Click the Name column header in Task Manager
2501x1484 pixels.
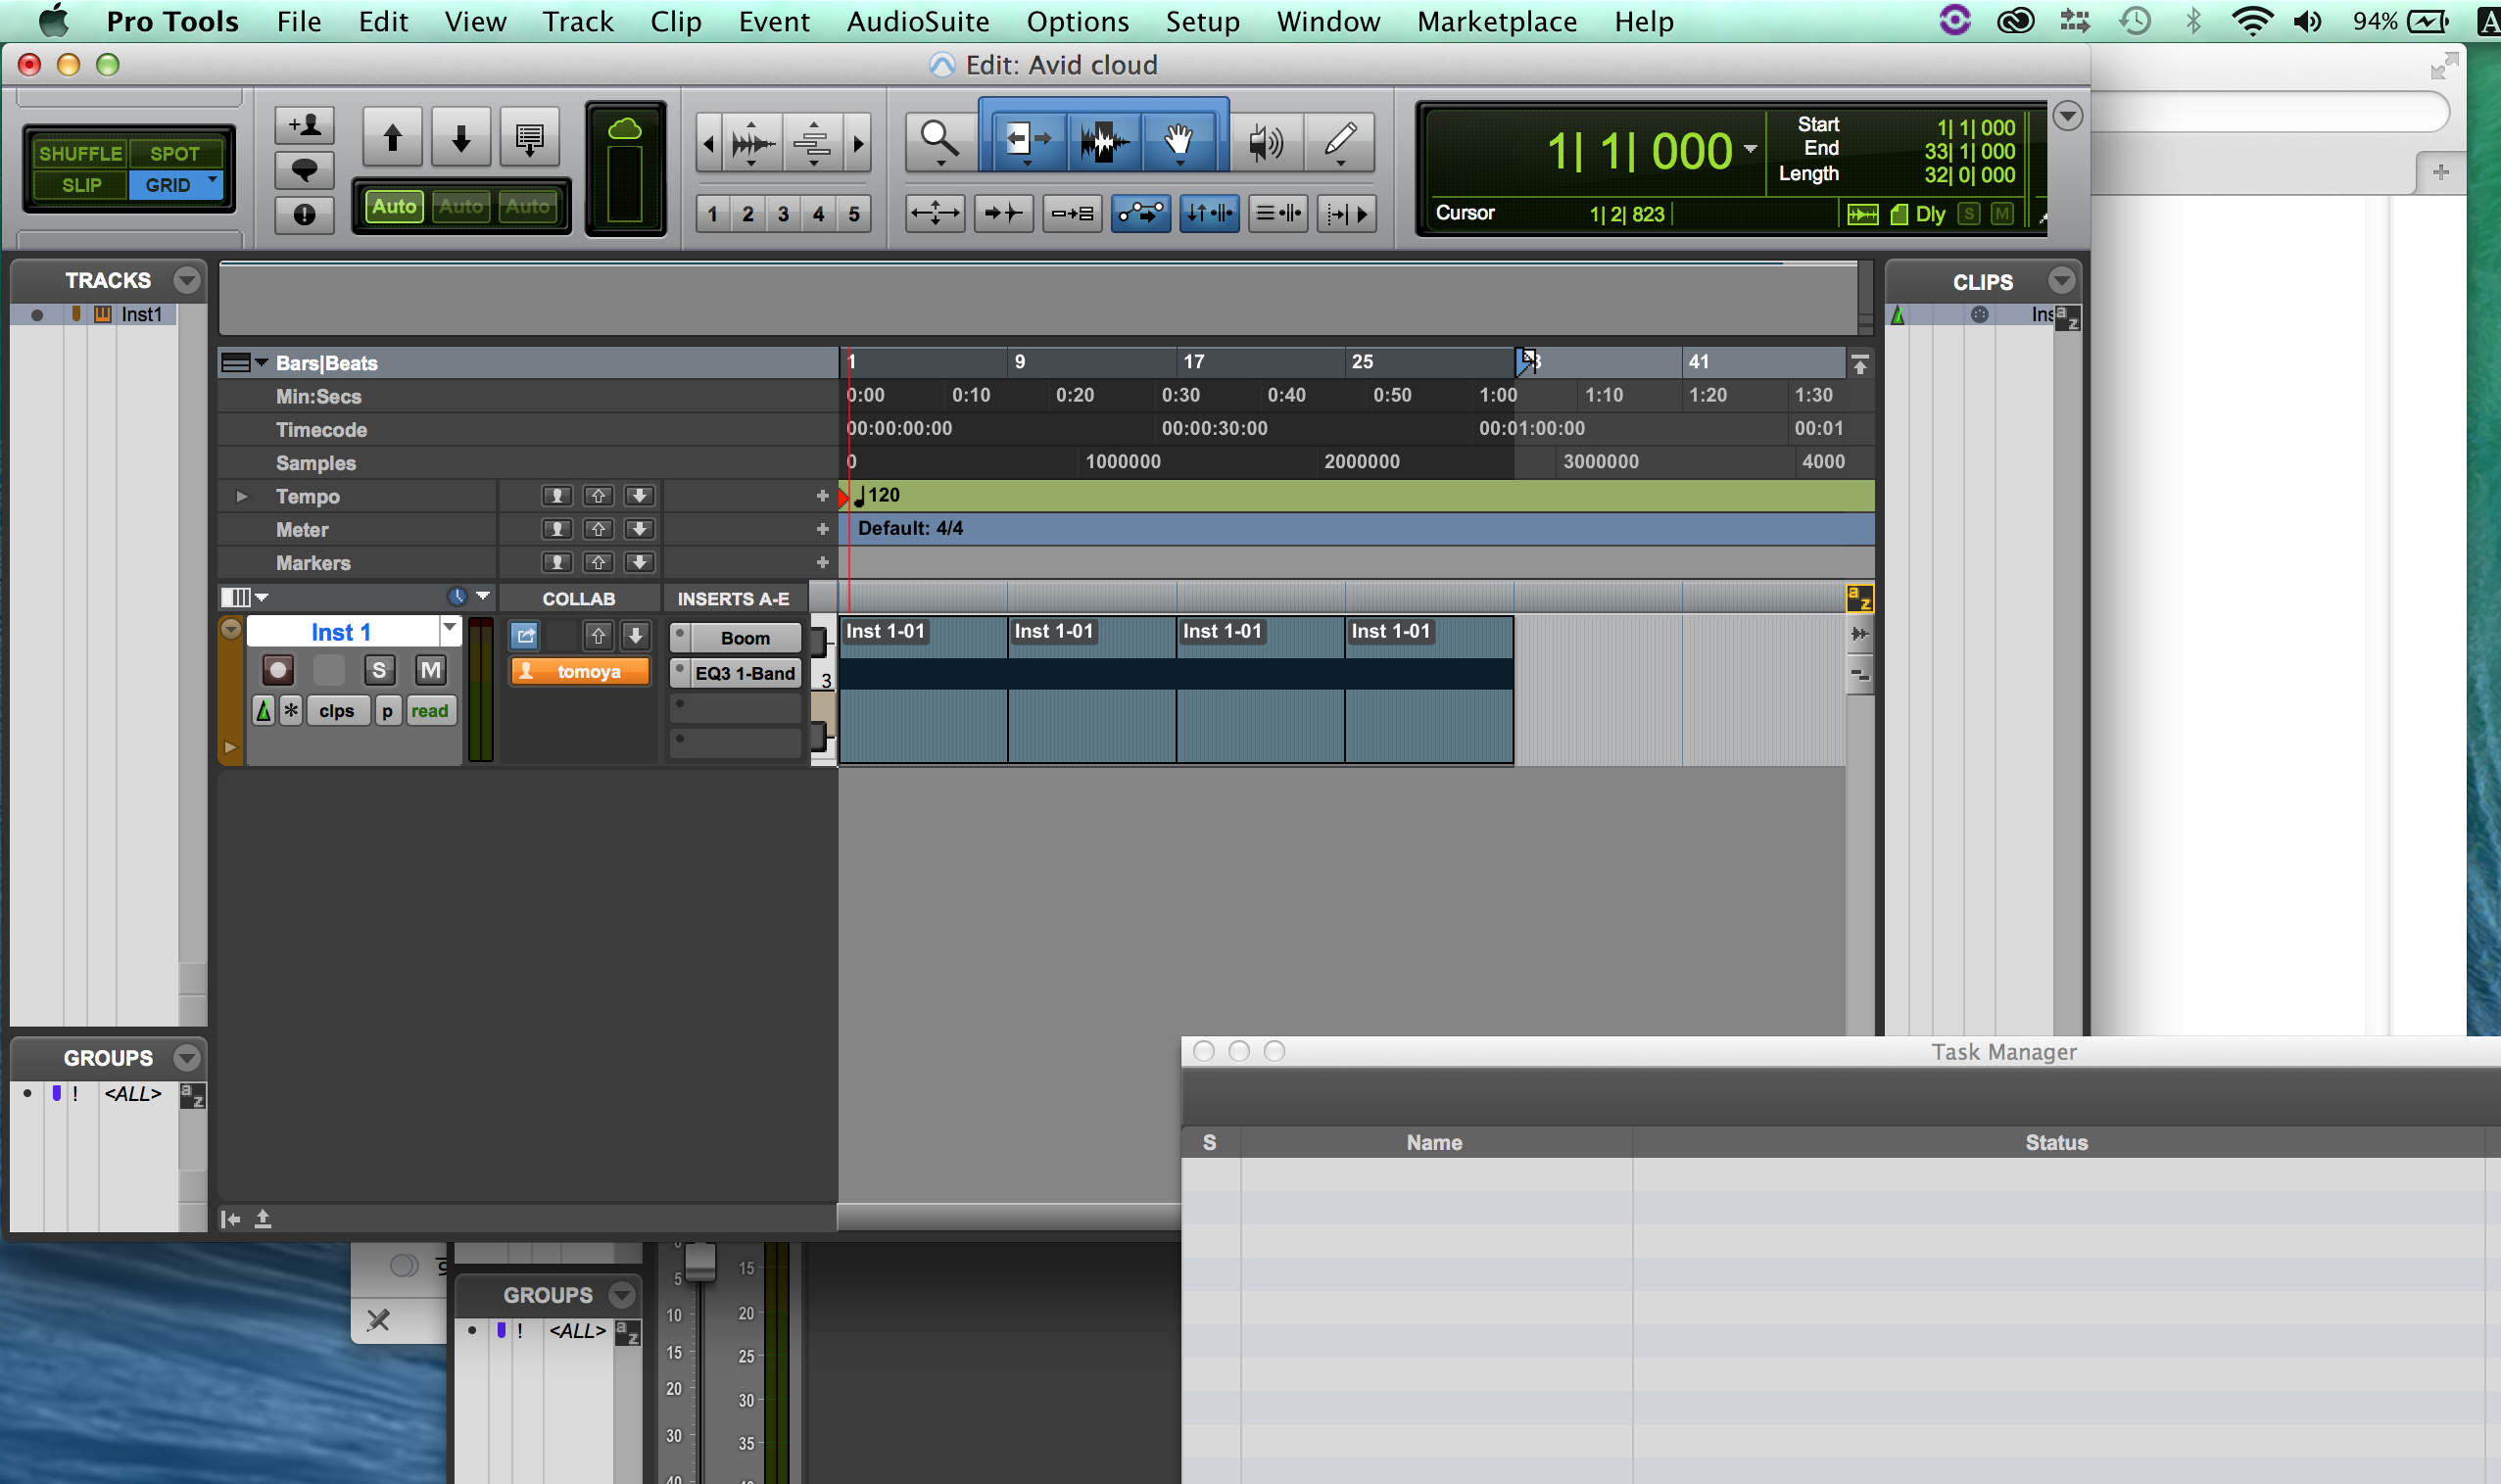pos(1435,1142)
